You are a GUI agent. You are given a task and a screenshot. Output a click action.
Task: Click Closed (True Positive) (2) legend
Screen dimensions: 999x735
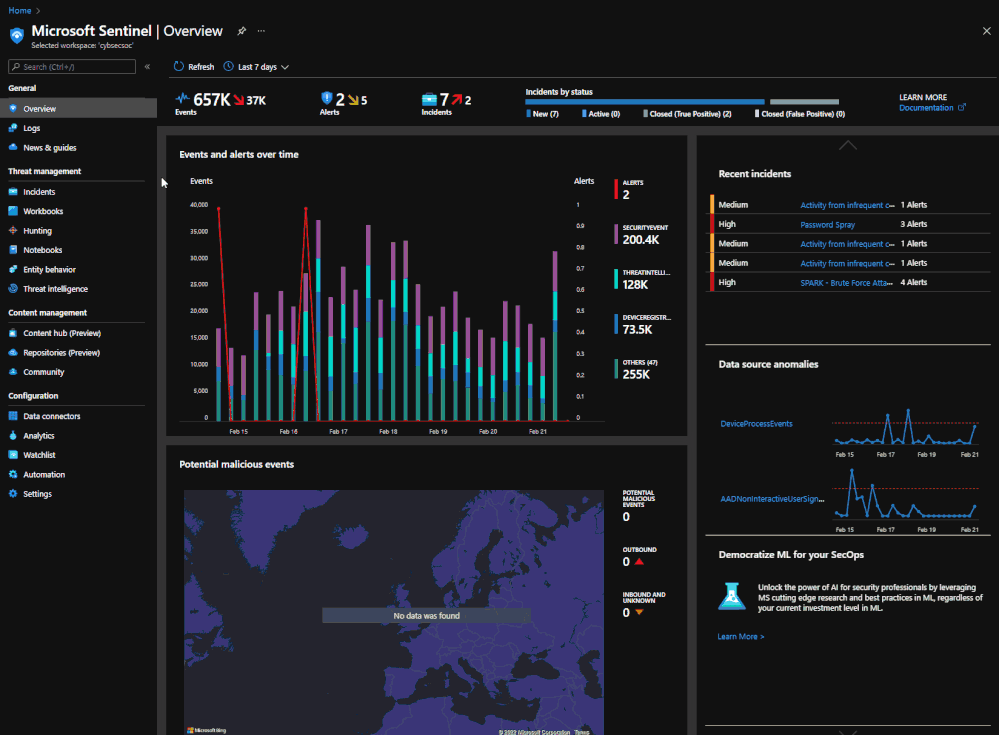[687, 114]
